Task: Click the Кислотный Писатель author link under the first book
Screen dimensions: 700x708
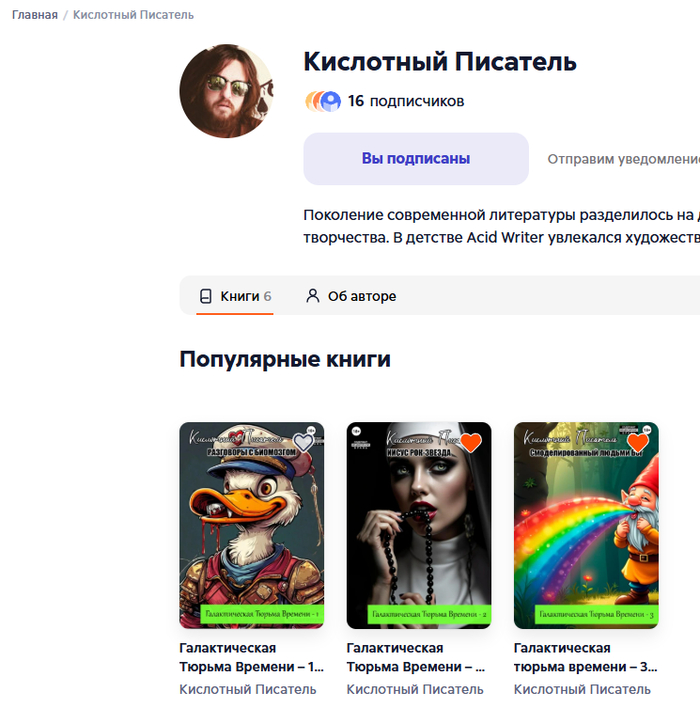Action: [x=247, y=689]
